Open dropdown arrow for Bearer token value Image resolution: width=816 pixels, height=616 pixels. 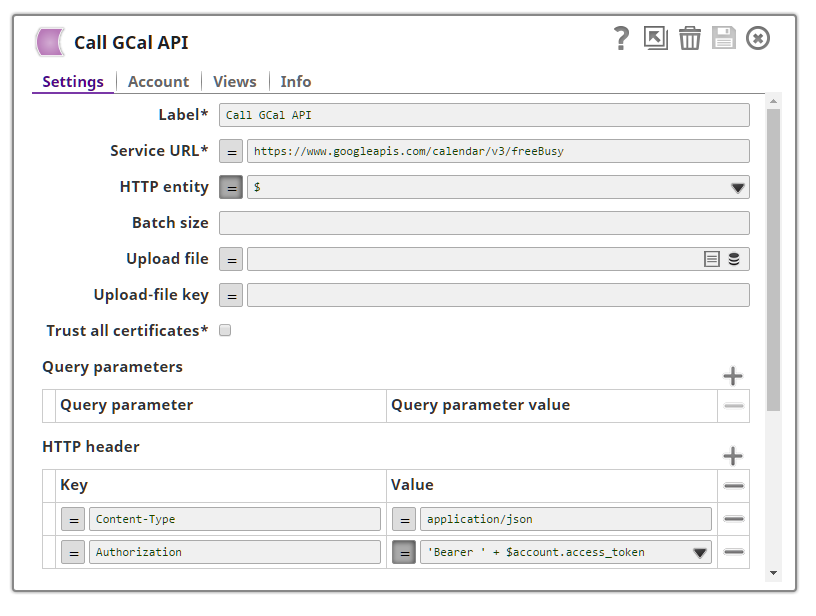click(700, 553)
